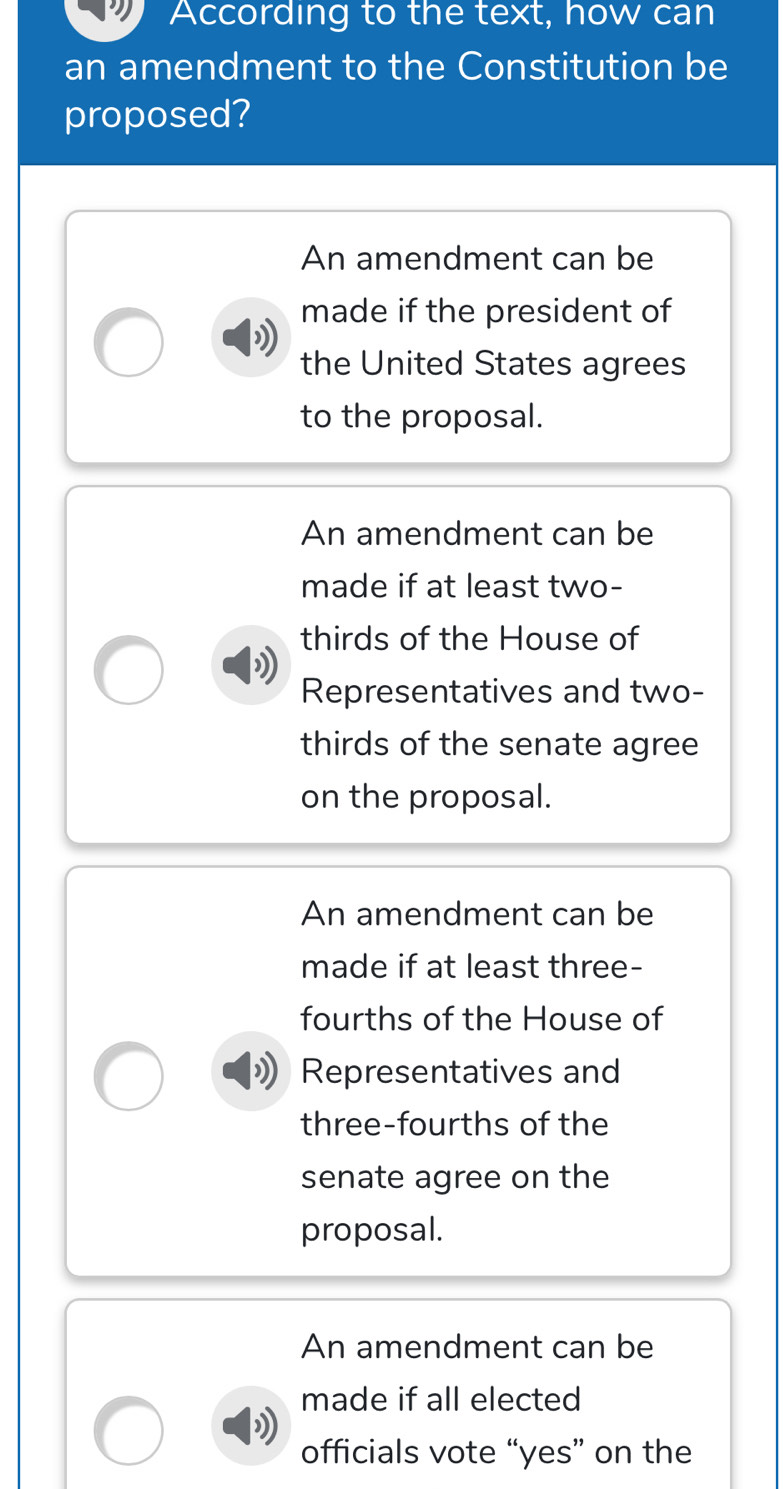This screenshot has height=1489, width=783.
Task: Choose the two-thirds answer radio button
Action: [128, 669]
